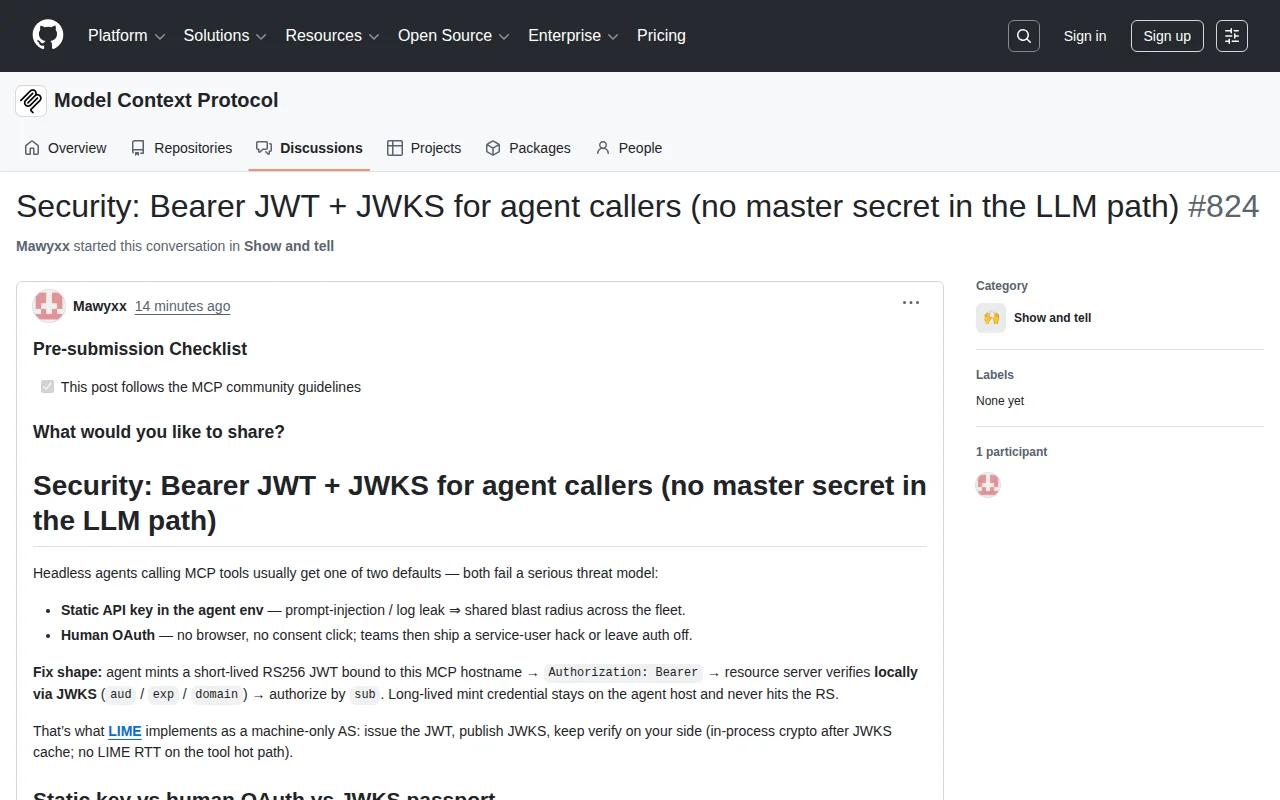Expand the Open Source menu
The height and width of the screenshot is (800, 1280).
pos(454,36)
